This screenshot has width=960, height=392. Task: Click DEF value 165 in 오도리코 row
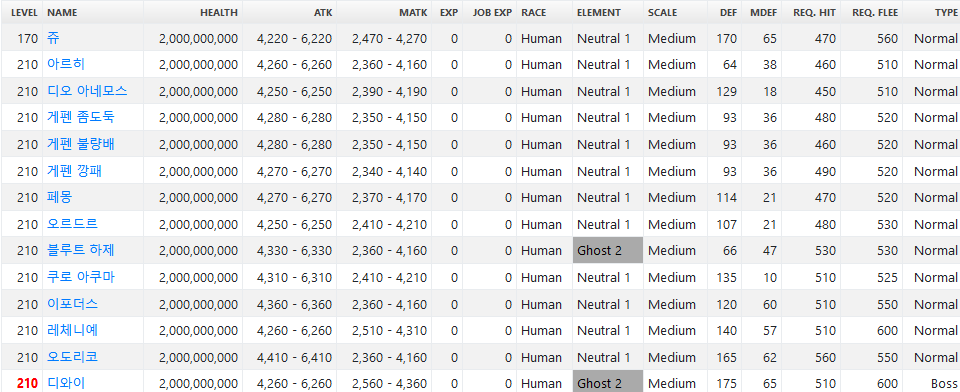(727, 357)
